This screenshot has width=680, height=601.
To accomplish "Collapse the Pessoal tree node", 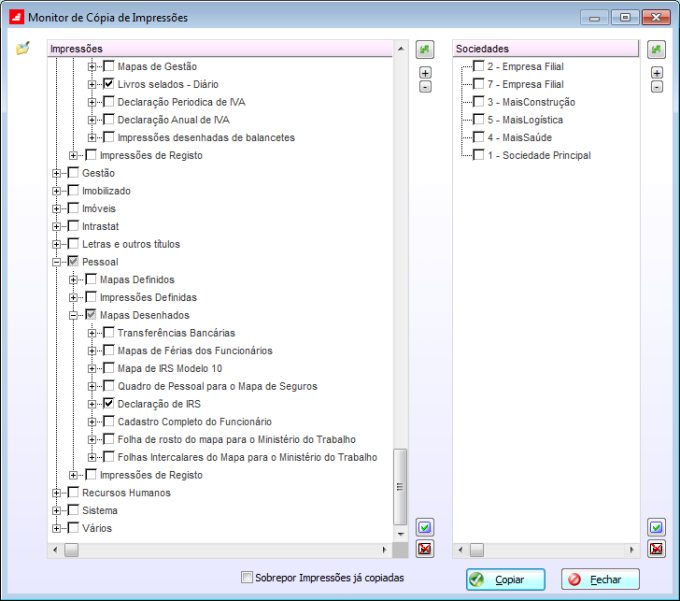I will click(56, 262).
